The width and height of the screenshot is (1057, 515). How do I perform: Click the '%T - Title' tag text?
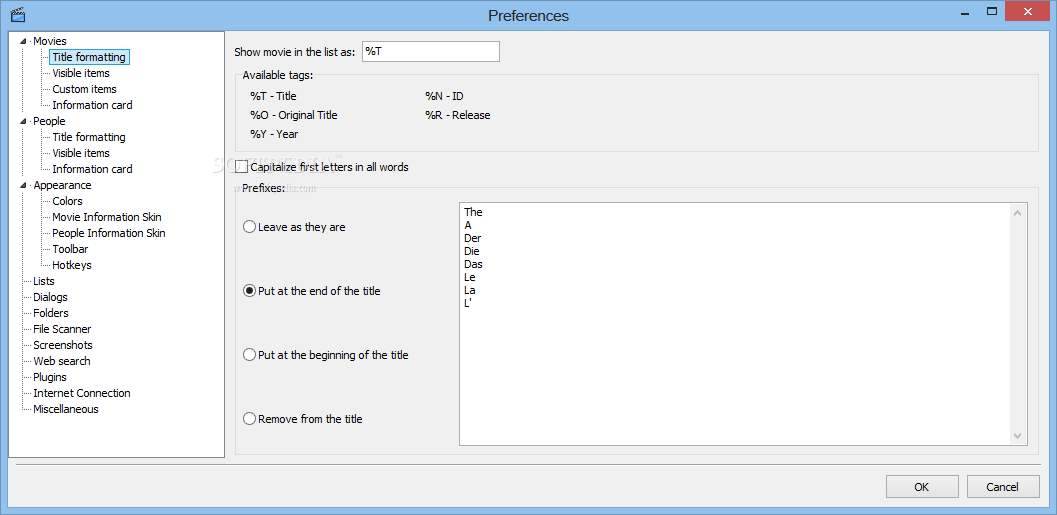coord(273,96)
